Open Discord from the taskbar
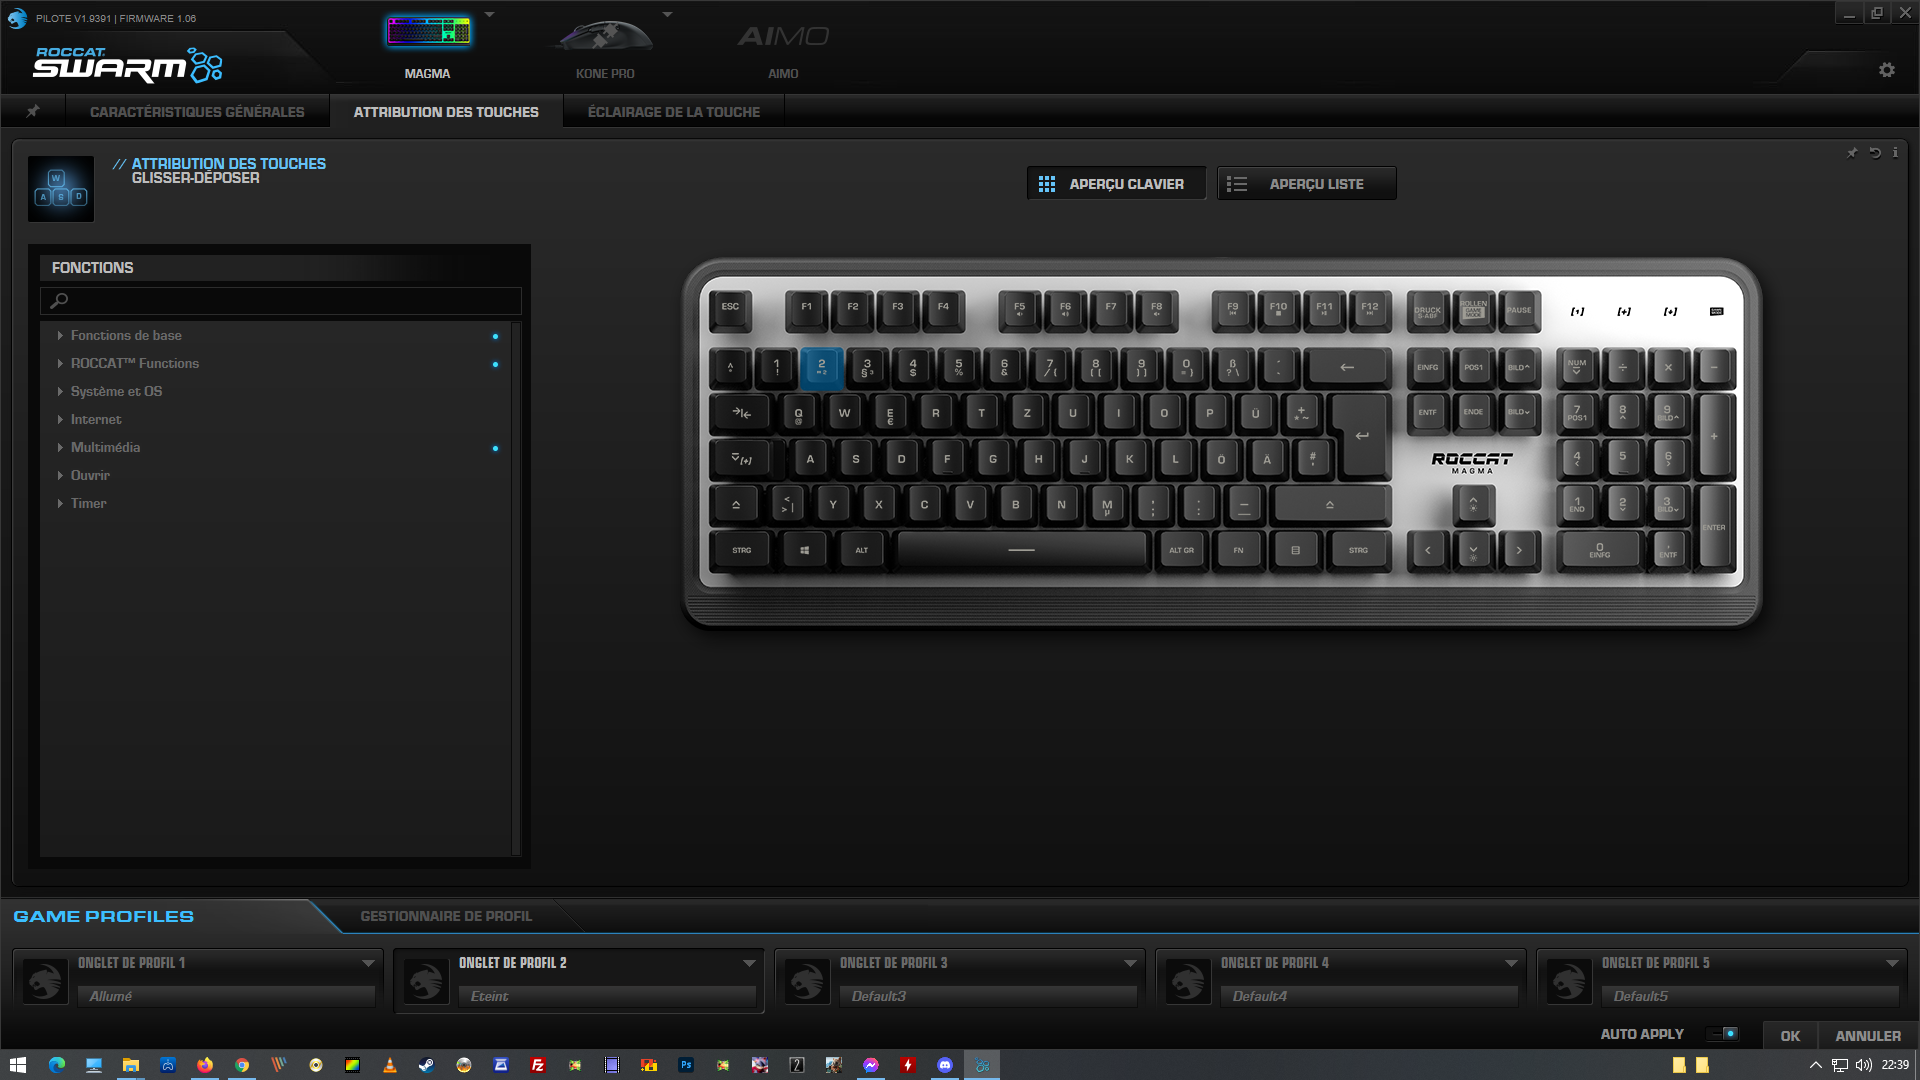The width and height of the screenshot is (1920, 1080). [945, 1065]
